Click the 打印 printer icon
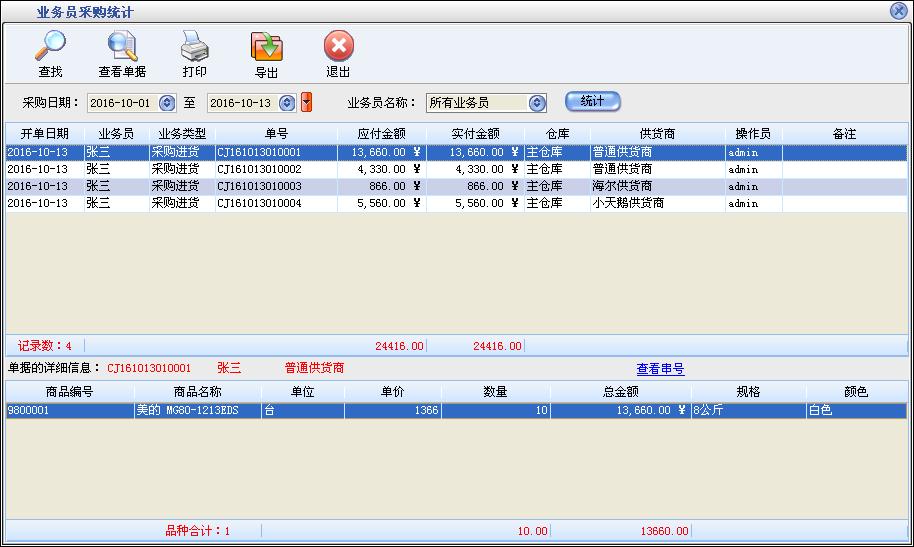The image size is (914, 547). coord(194,47)
